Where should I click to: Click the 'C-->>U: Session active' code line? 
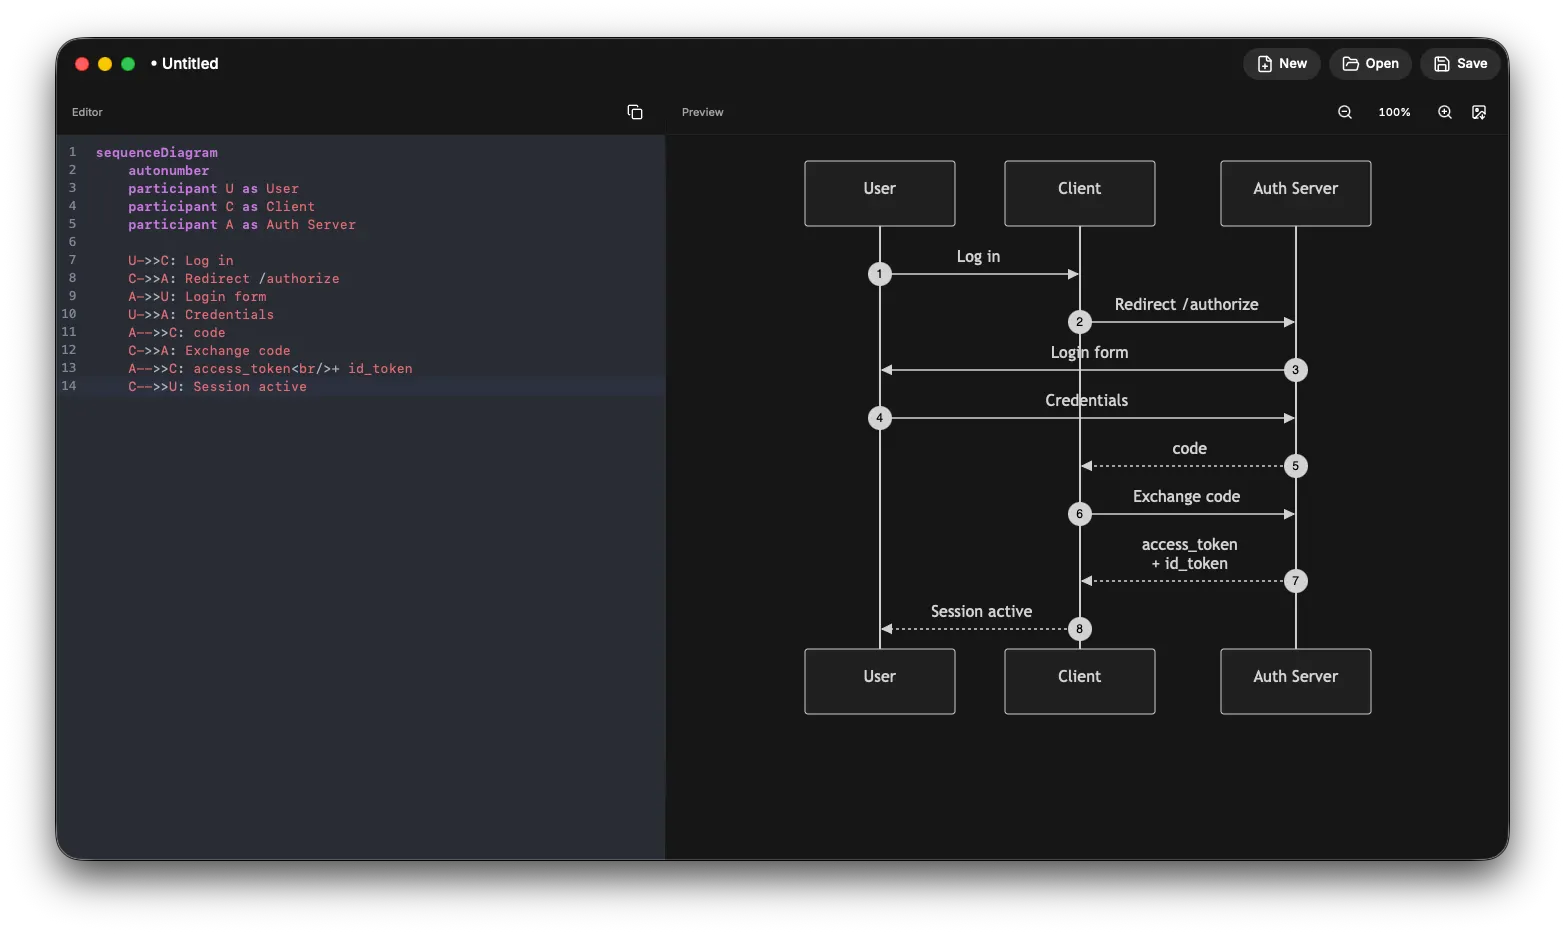tap(217, 386)
